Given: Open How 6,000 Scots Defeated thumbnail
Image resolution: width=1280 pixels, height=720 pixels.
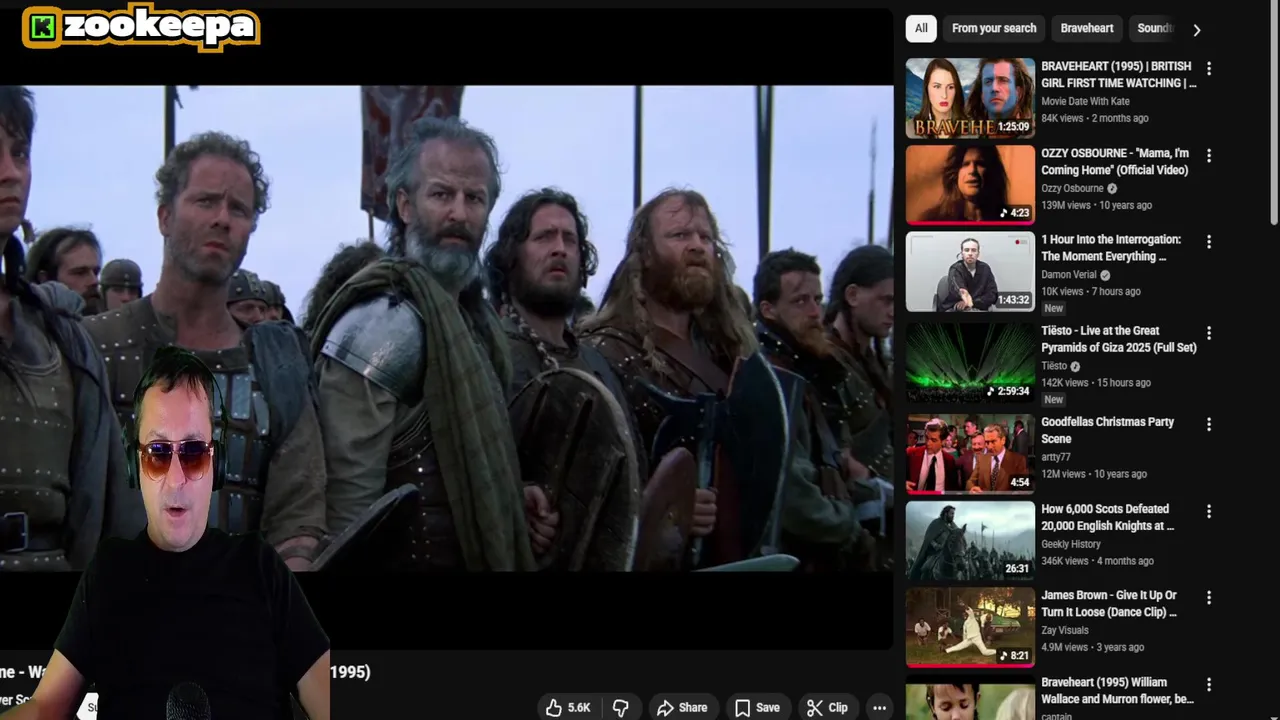Looking at the screenshot, I should click(x=970, y=541).
